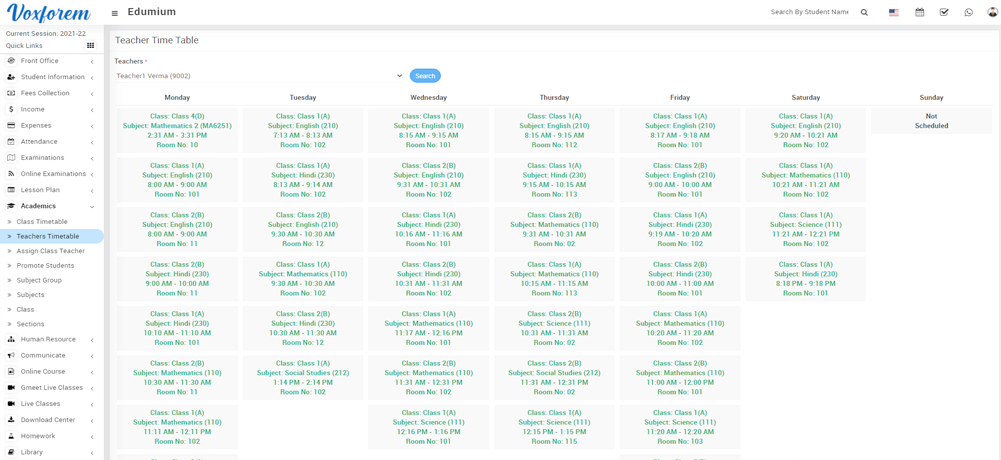Image resolution: width=1001 pixels, height=460 pixels.
Task: Open Gmeet Live Classes menu
Action: 52,388
